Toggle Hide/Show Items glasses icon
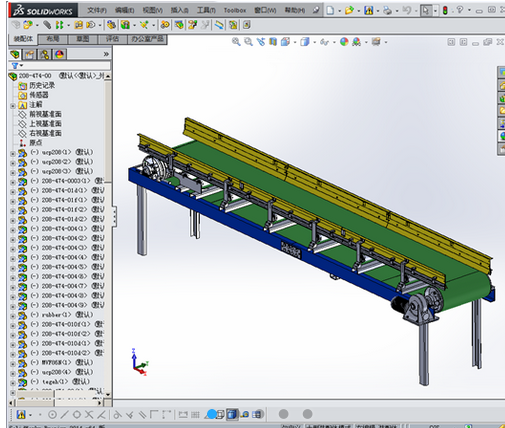 click(x=324, y=42)
